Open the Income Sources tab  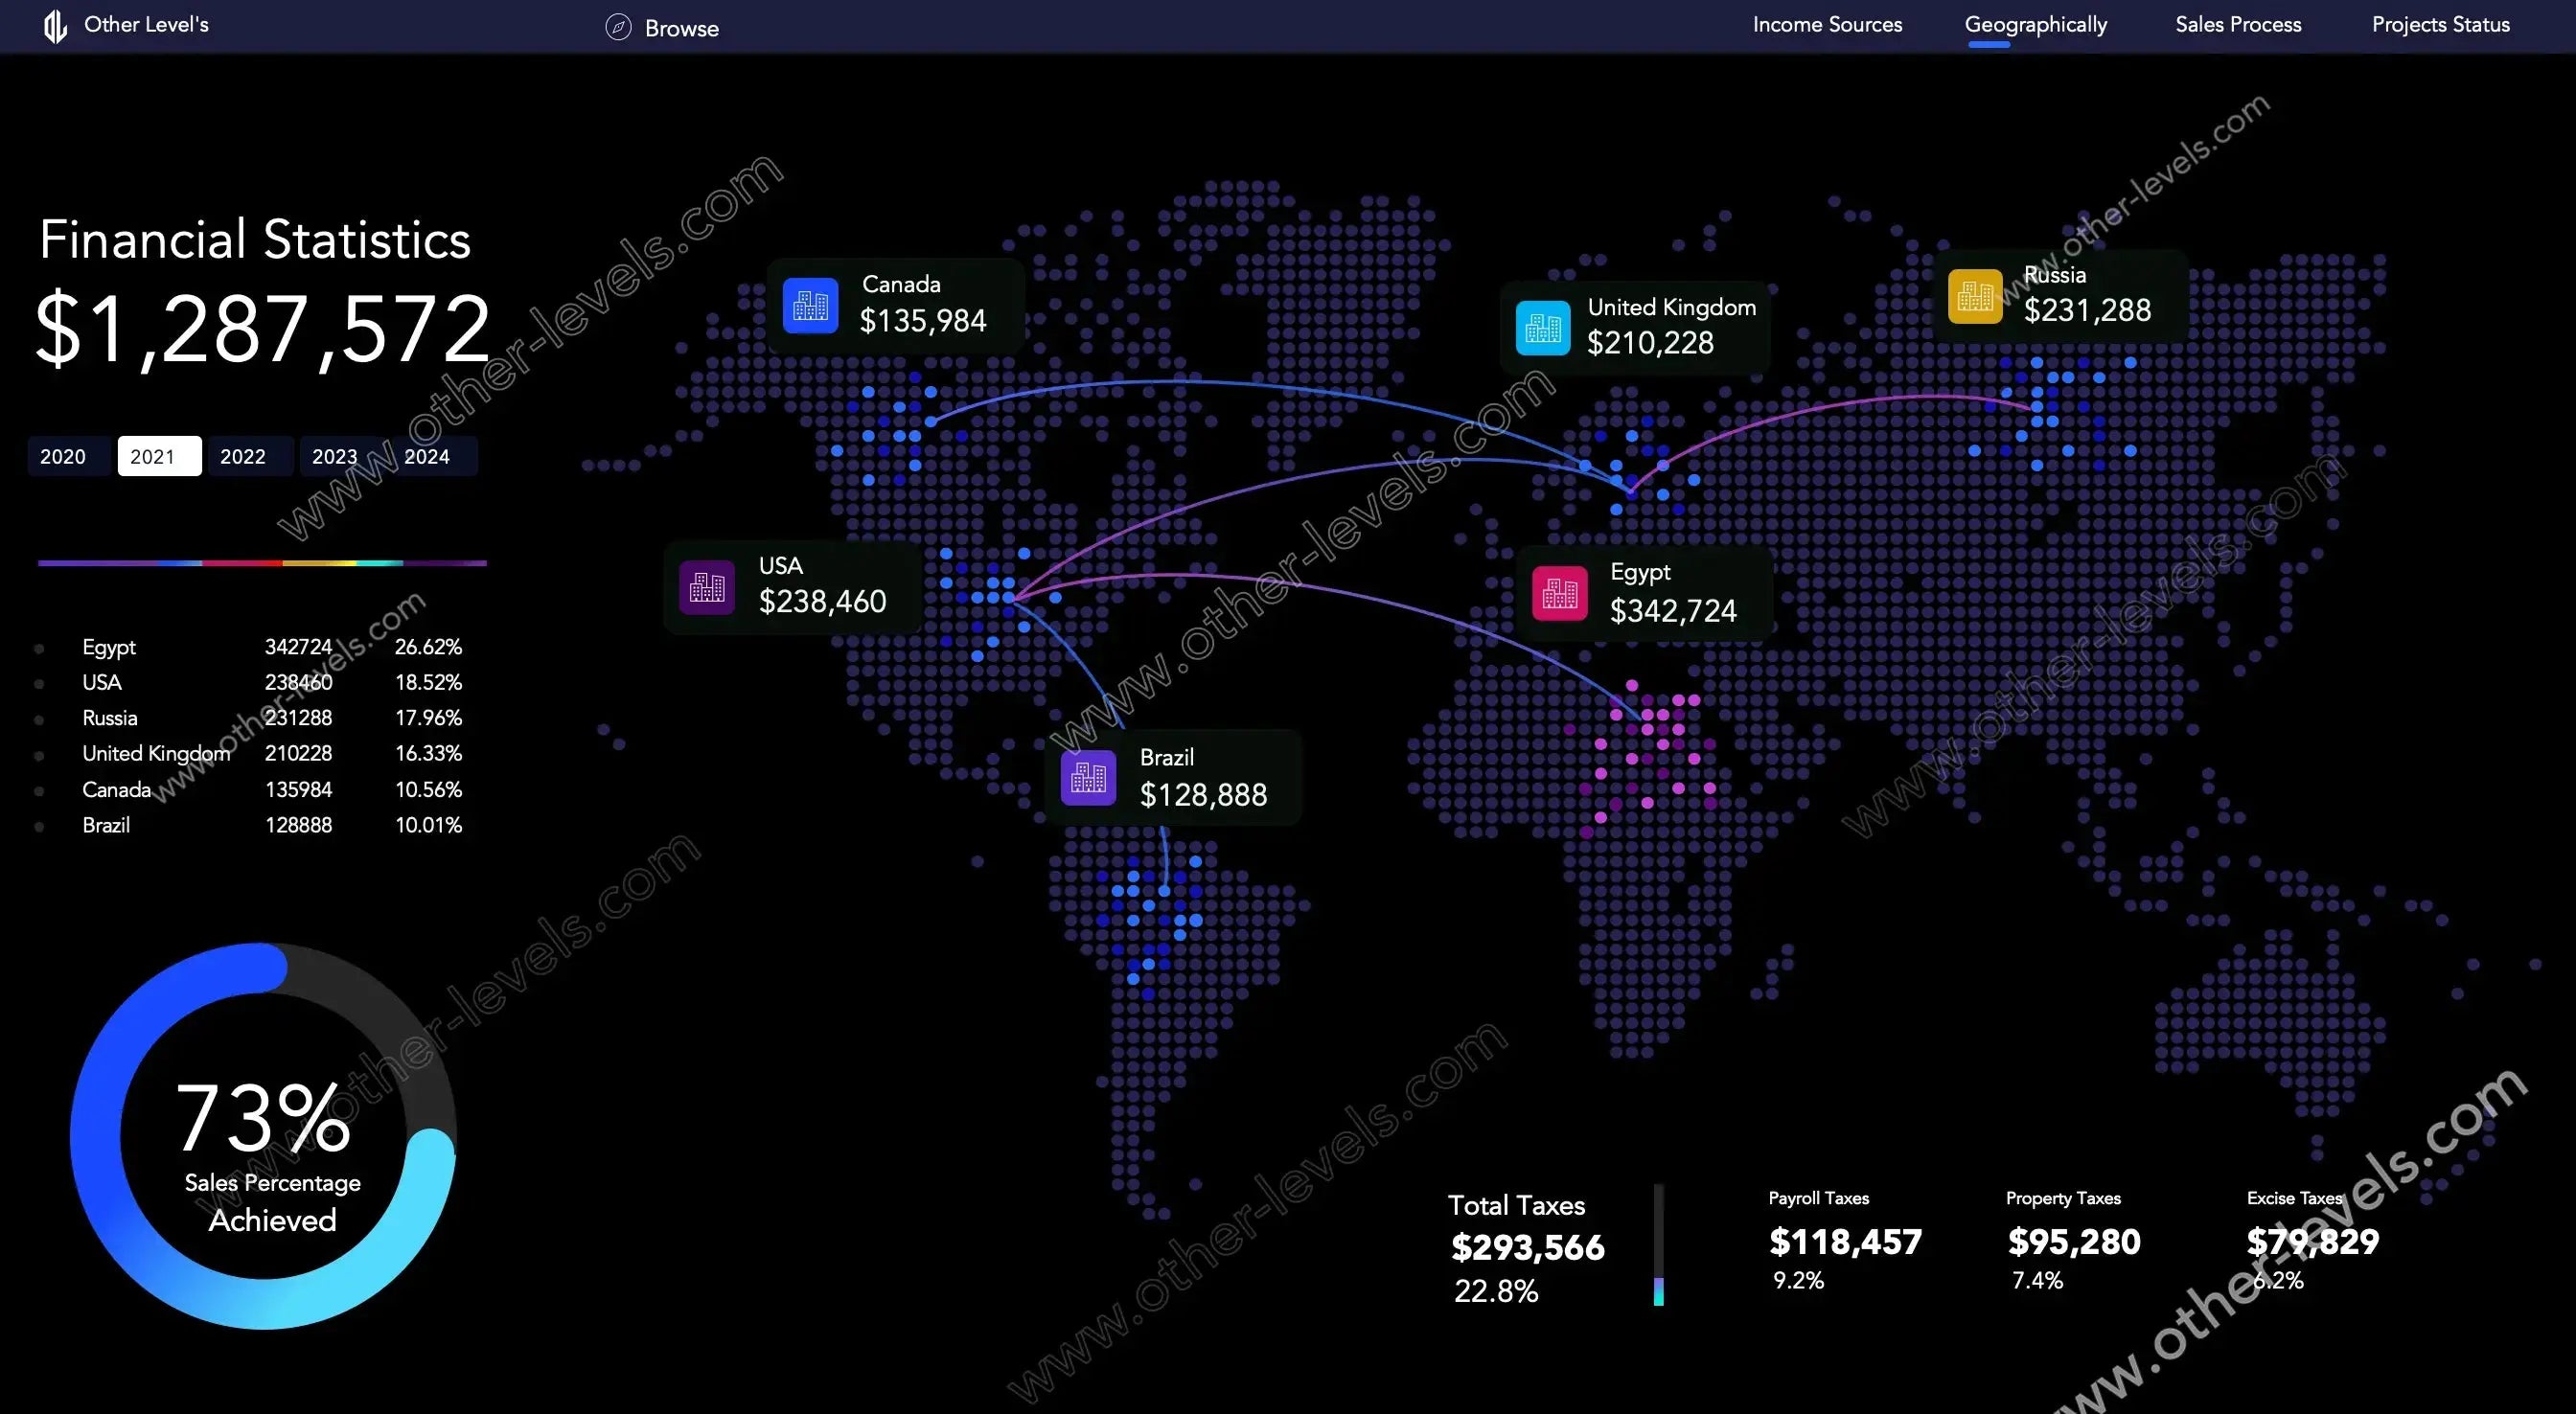(1827, 25)
